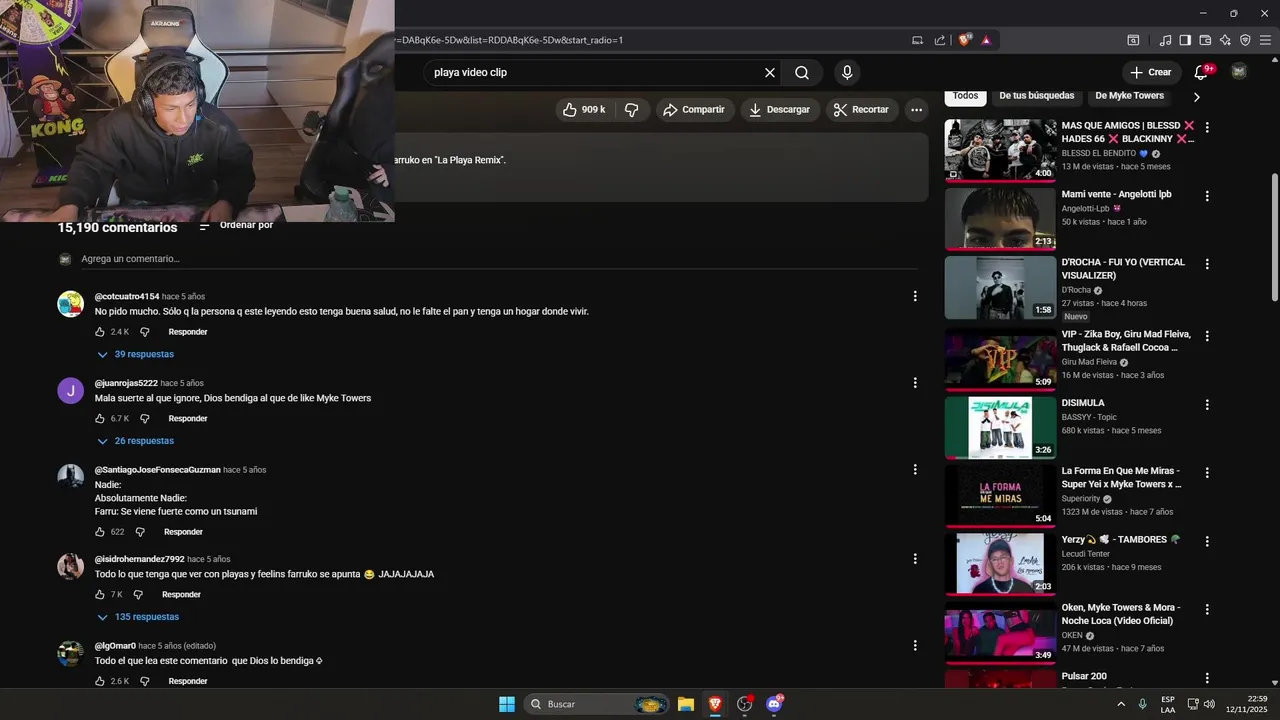Image resolution: width=1280 pixels, height=720 pixels.
Task: Open the @lgOmar0 channel link
Action: point(115,646)
